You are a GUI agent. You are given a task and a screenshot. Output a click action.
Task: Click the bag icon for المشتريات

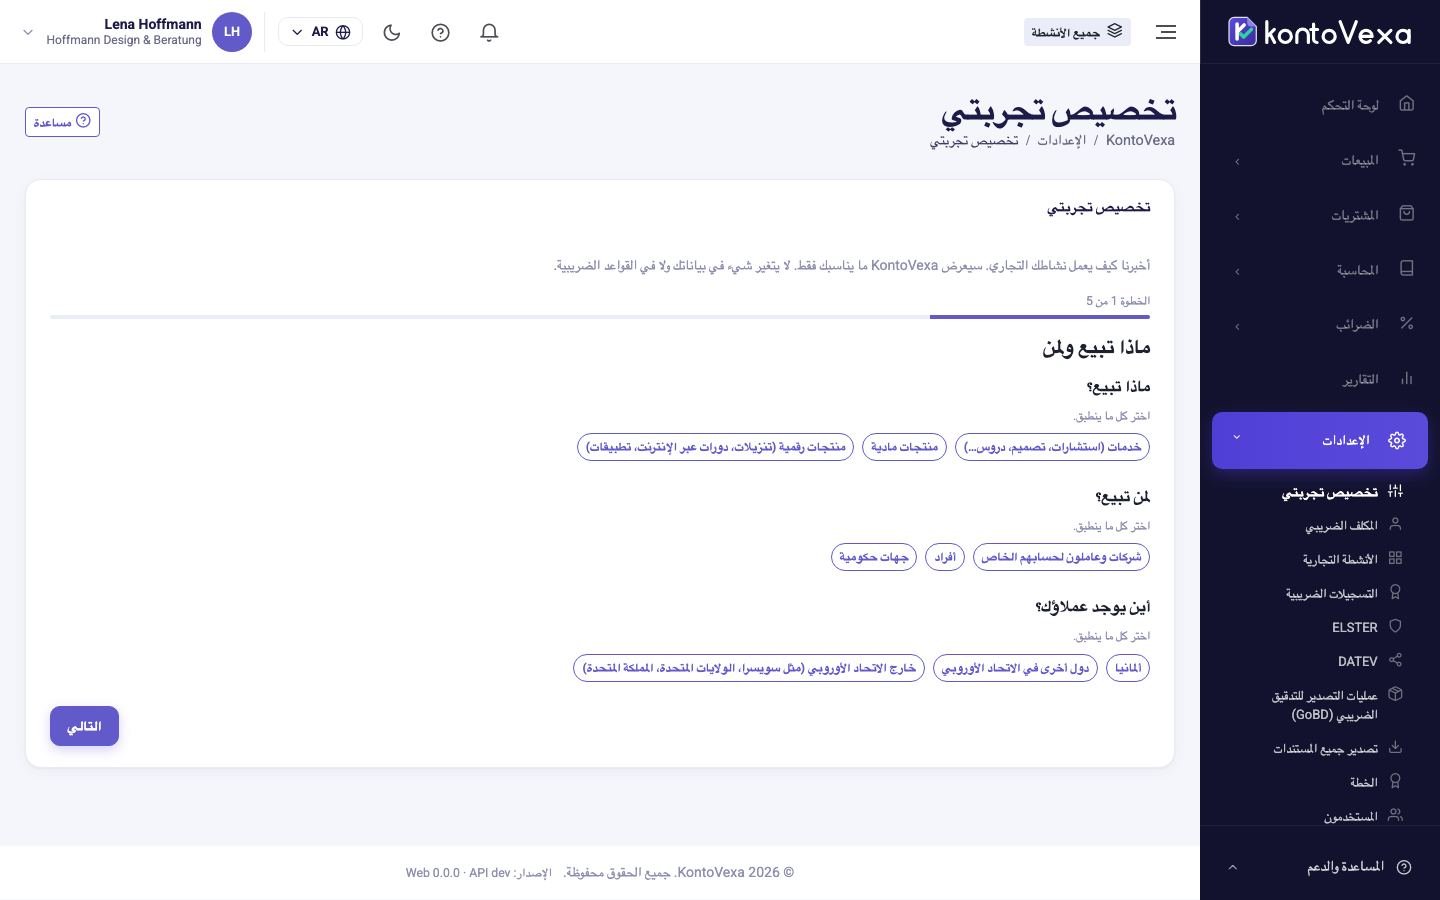(1407, 214)
